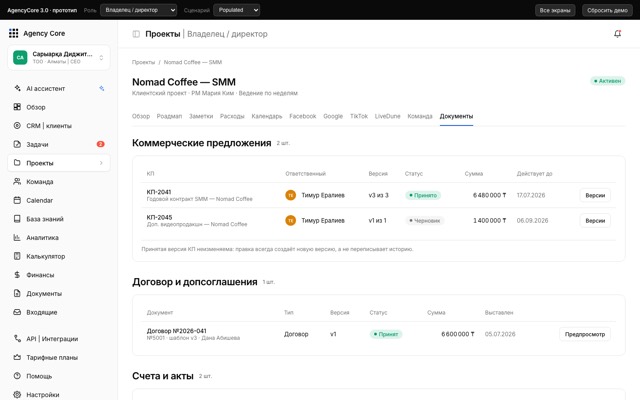
Task: Open Версии for КП-2045
Action: [595, 220]
